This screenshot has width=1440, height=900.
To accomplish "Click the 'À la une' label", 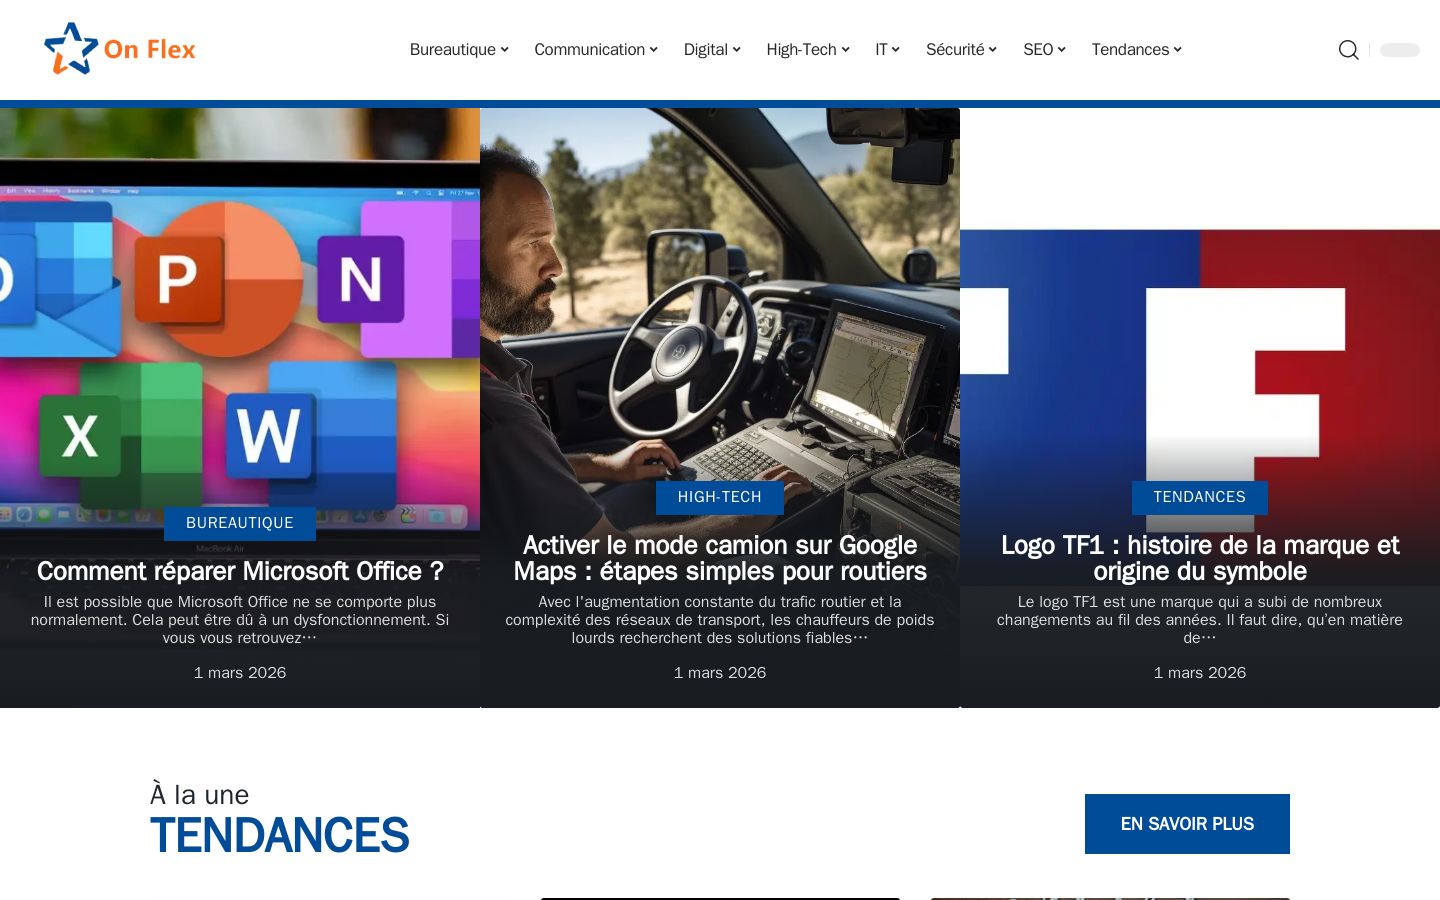I will 200,795.
